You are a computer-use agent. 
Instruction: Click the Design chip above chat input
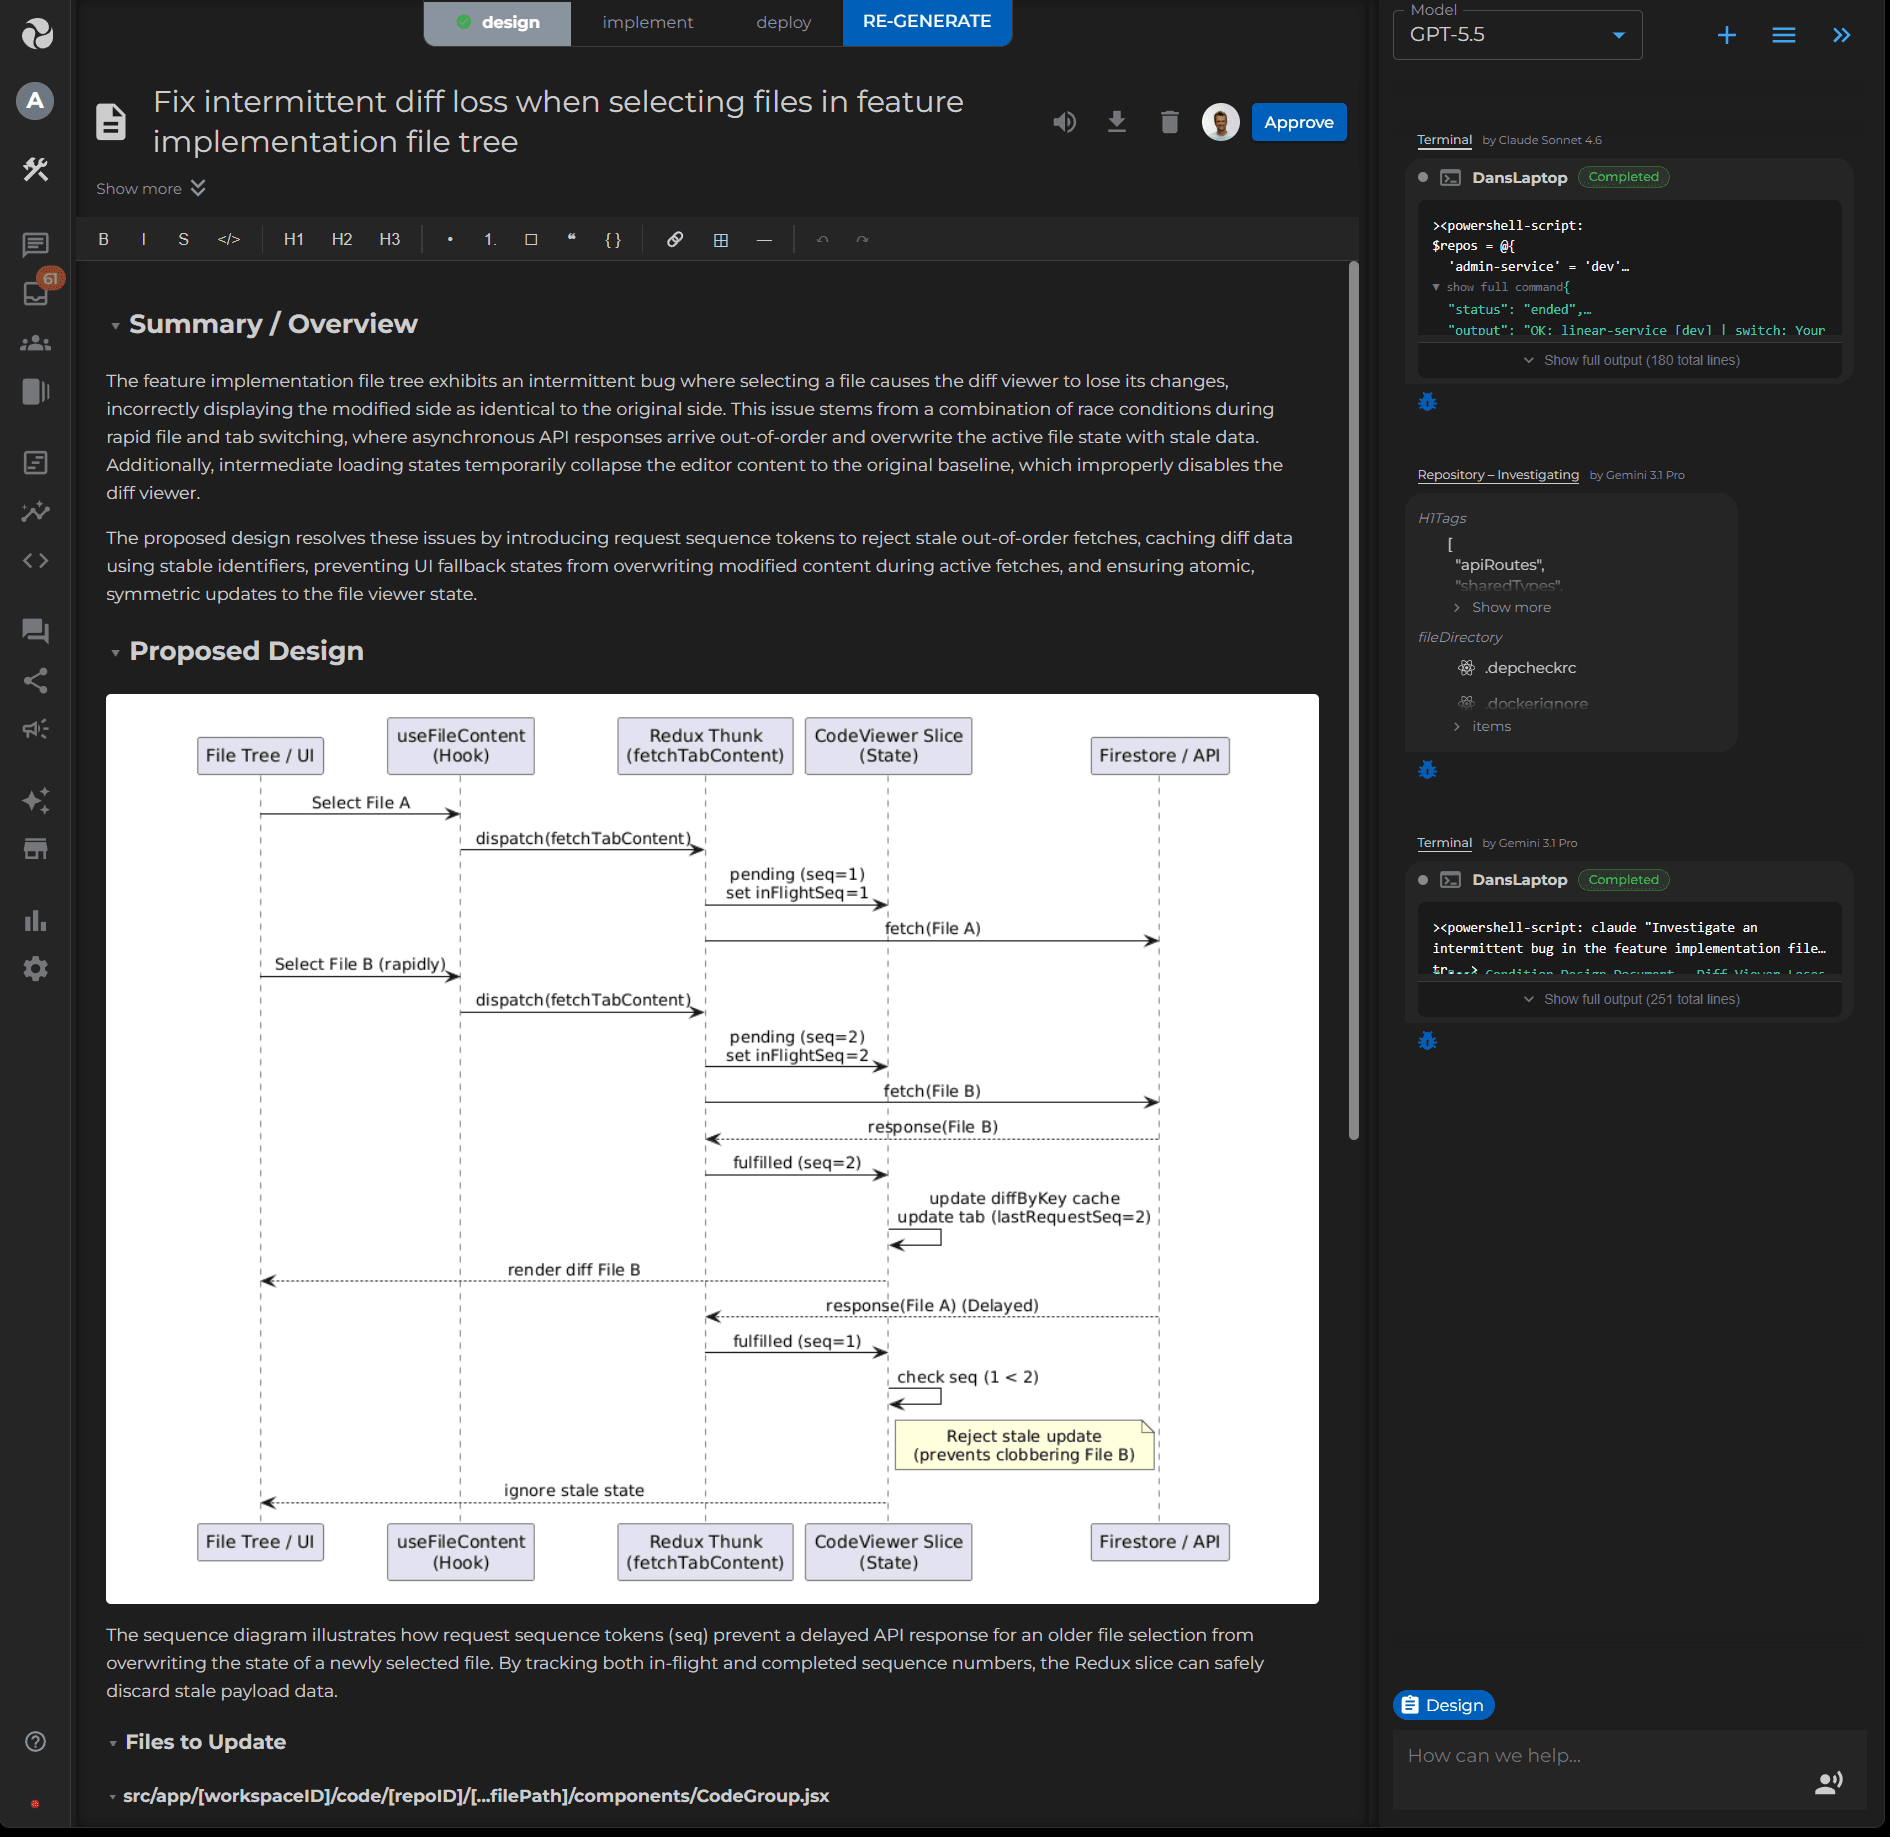[x=1443, y=1705]
